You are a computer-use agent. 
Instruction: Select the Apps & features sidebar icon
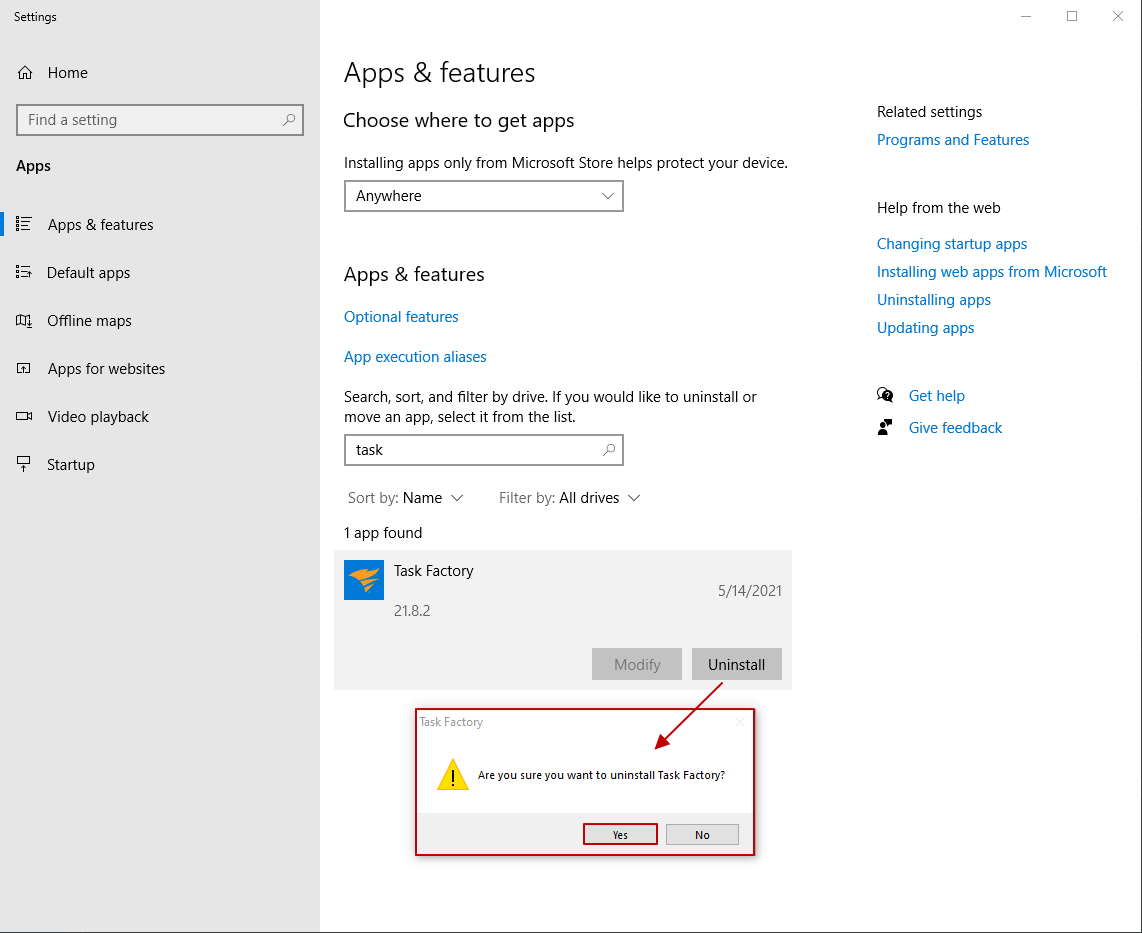23,224
